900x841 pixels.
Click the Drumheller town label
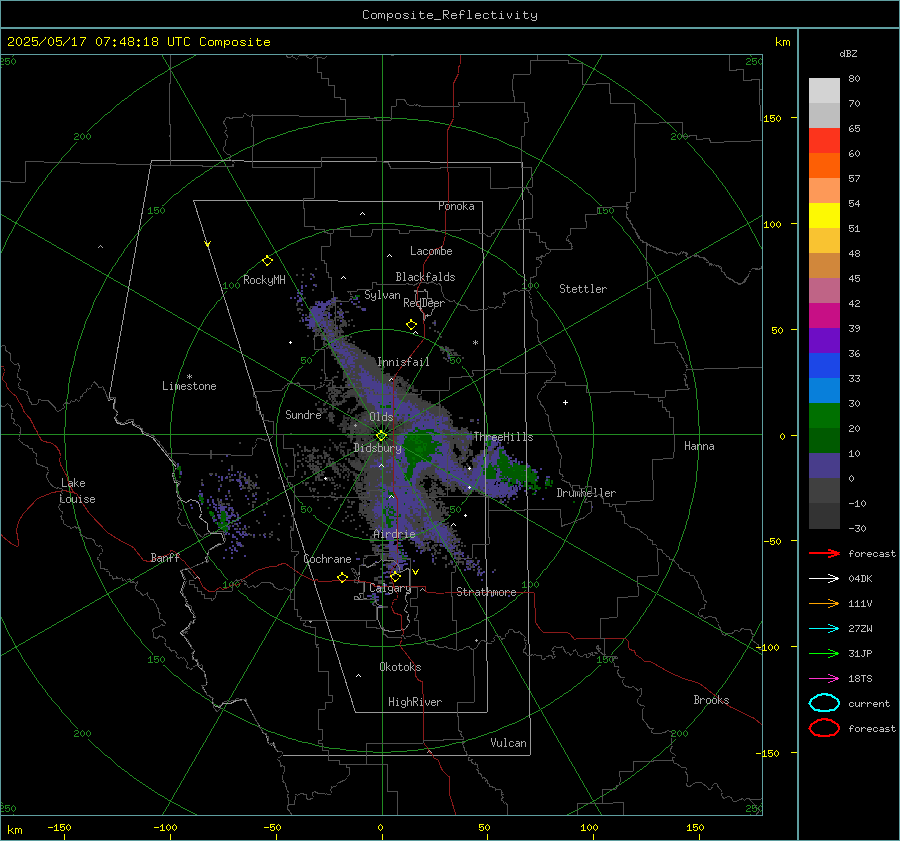(586, 493)
